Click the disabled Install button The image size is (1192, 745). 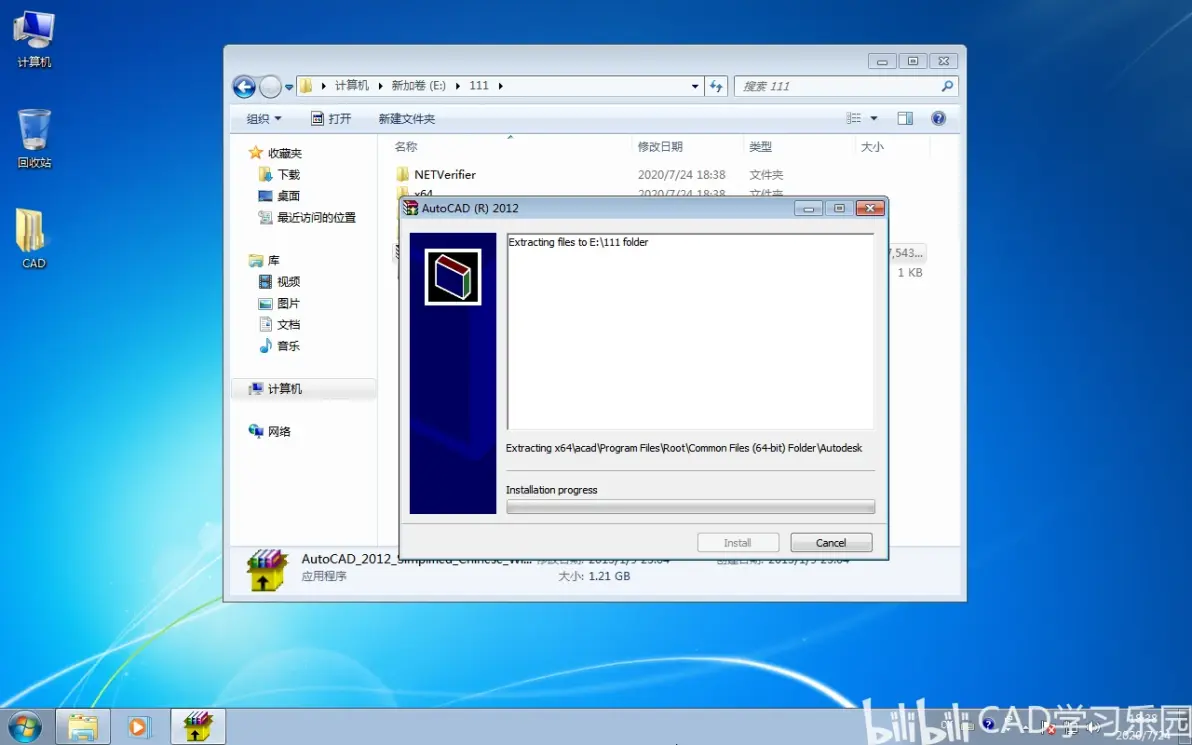coord(737,543)
